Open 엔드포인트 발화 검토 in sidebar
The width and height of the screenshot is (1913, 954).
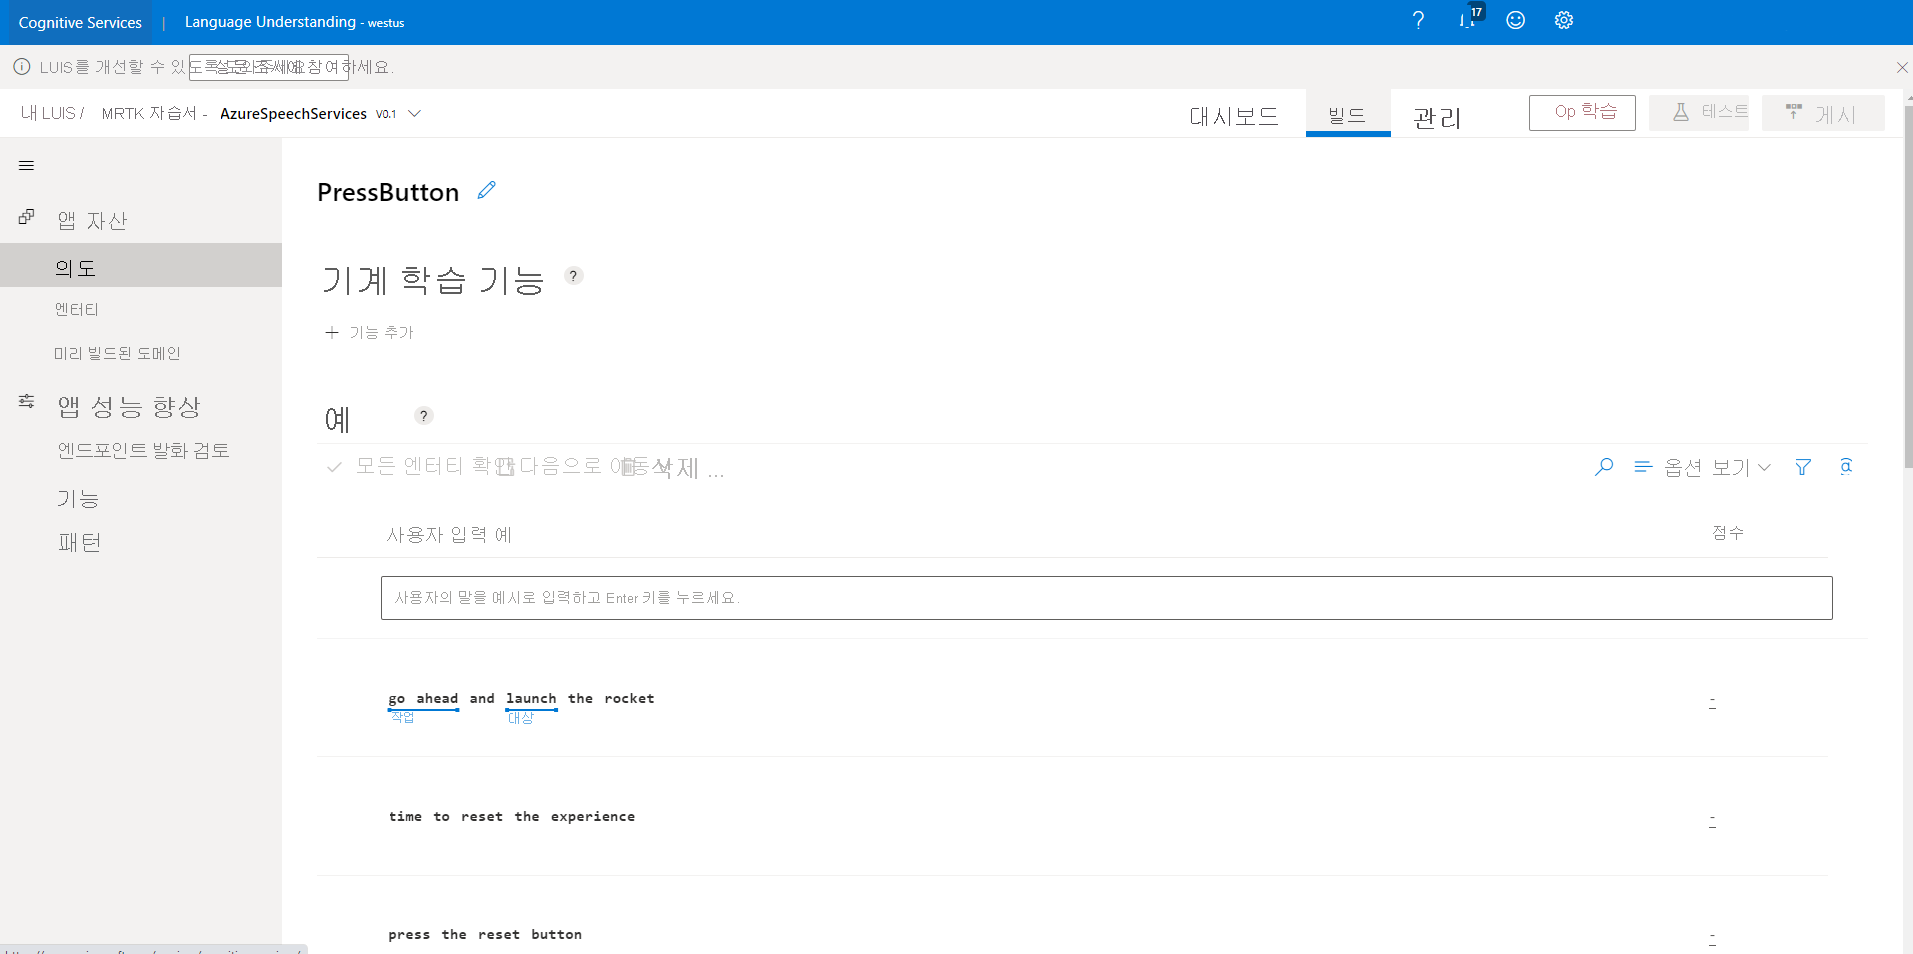click(x=144, y=451)
